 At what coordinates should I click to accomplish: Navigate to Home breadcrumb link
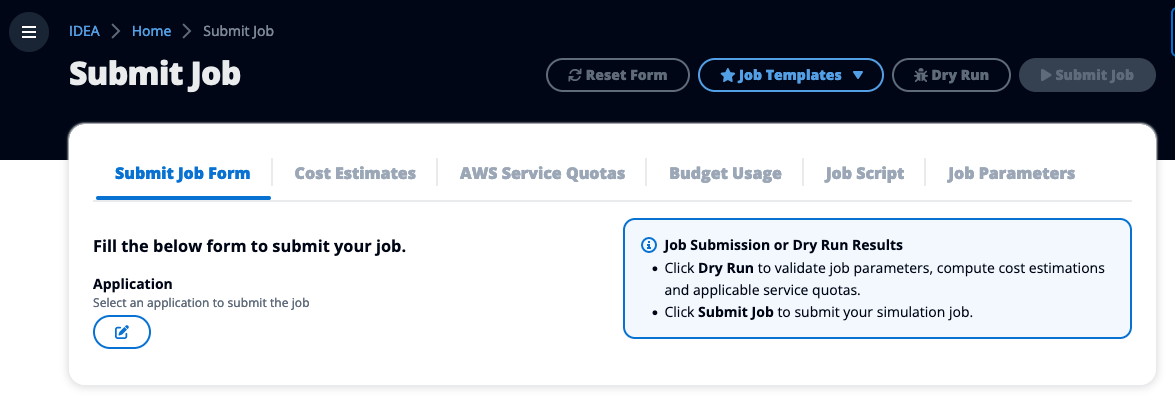151,31
